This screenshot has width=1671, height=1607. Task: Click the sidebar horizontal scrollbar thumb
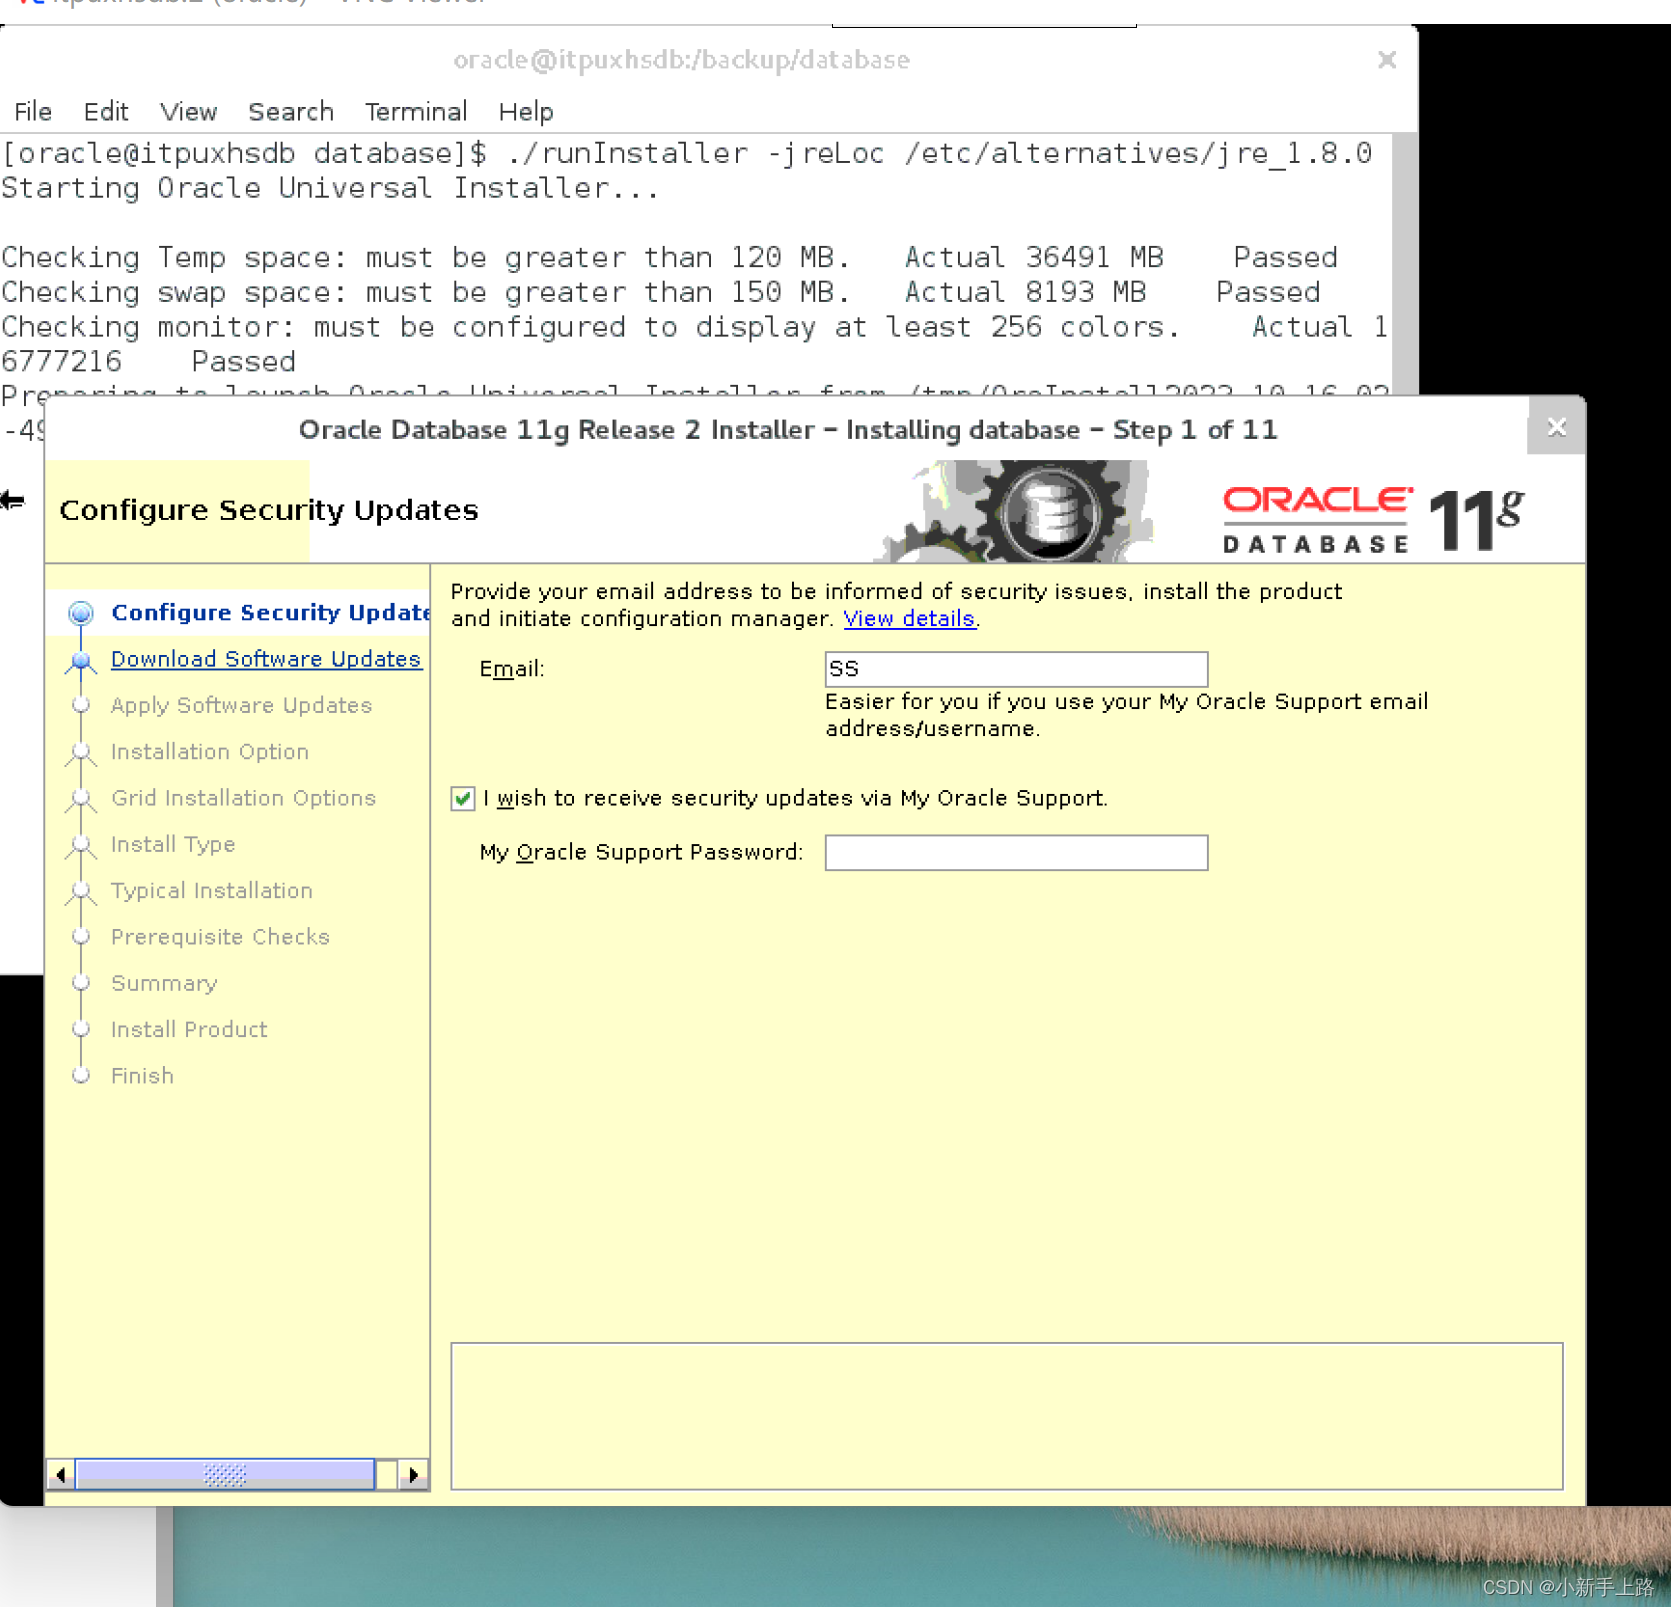(225, 1474)
